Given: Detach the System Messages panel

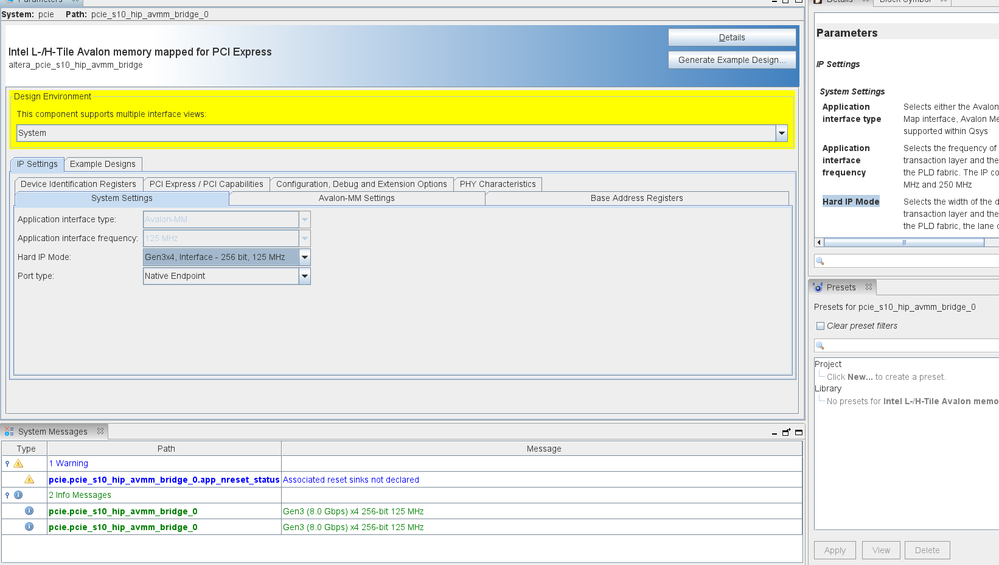Looking at the screenshot, I should coord(787,432).
